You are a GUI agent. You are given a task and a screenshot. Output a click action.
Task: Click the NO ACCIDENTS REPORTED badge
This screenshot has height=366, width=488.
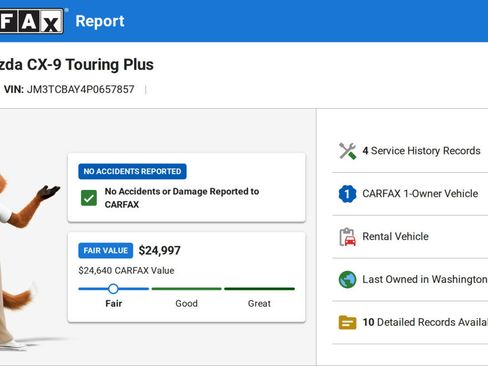point(132,171)
